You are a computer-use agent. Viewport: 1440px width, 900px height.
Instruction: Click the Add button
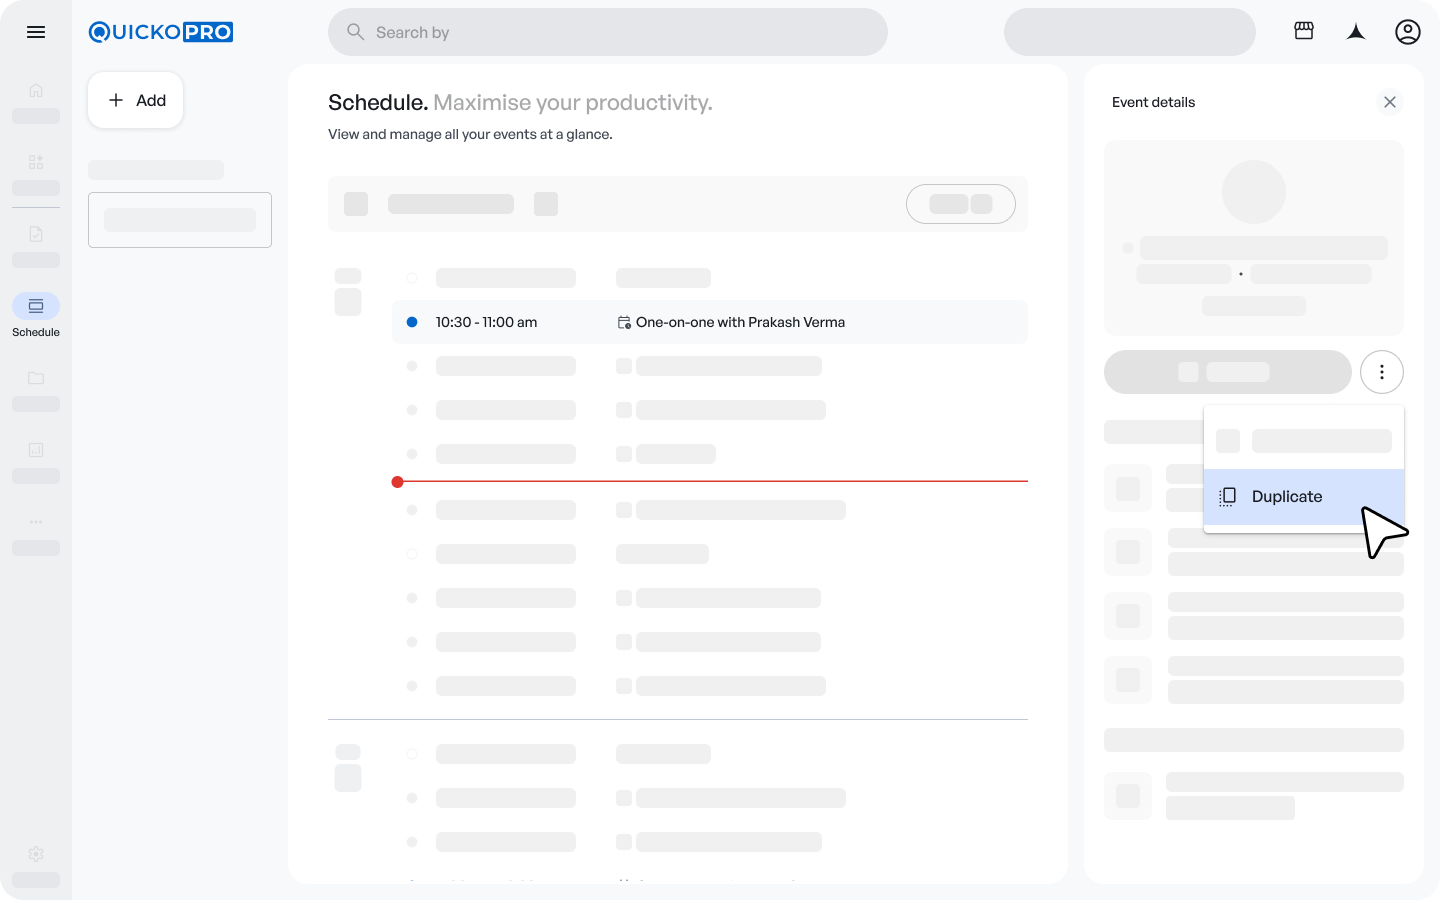pos(136,100)
